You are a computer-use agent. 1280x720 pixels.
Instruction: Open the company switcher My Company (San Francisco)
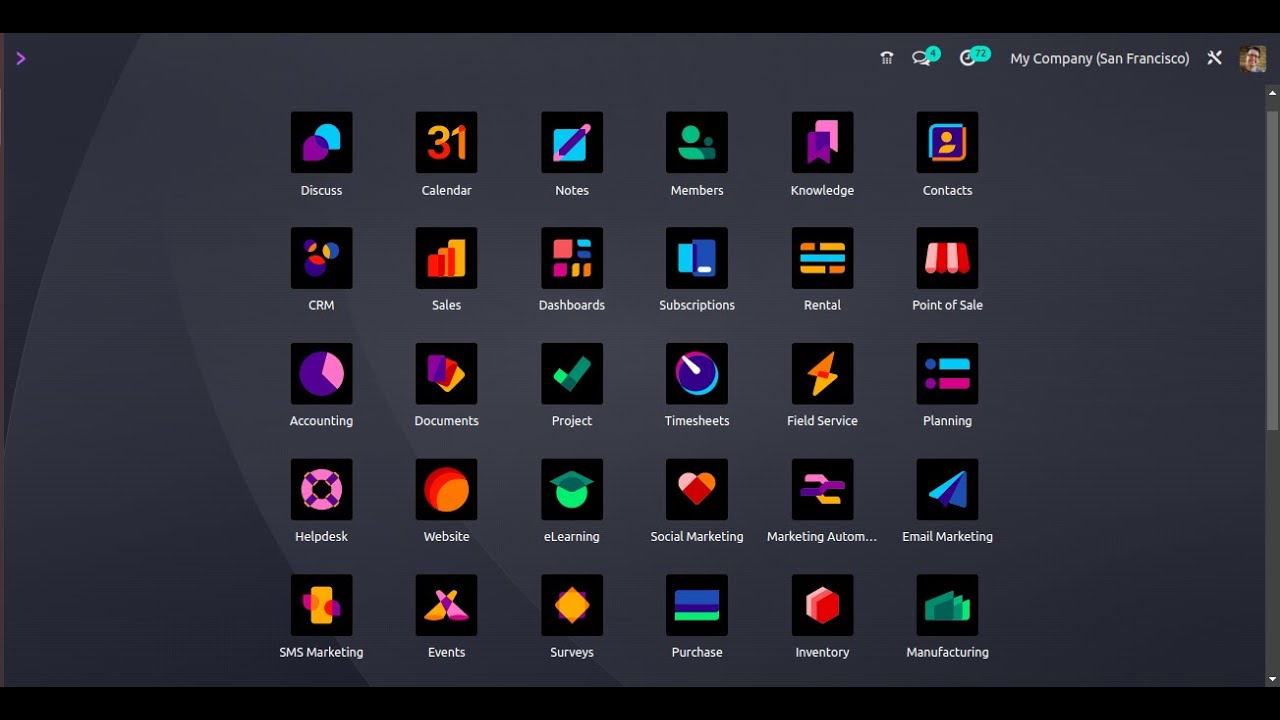(x=1099, y=59)
